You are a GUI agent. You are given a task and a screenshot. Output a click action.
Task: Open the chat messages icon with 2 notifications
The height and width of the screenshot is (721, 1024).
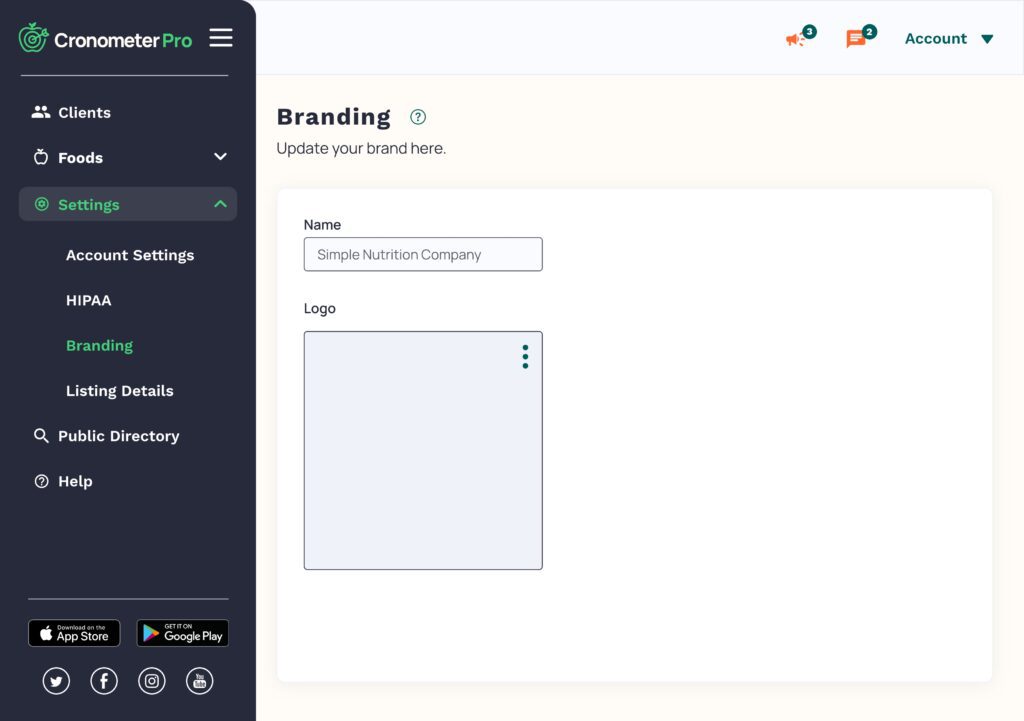coord(856,38)
